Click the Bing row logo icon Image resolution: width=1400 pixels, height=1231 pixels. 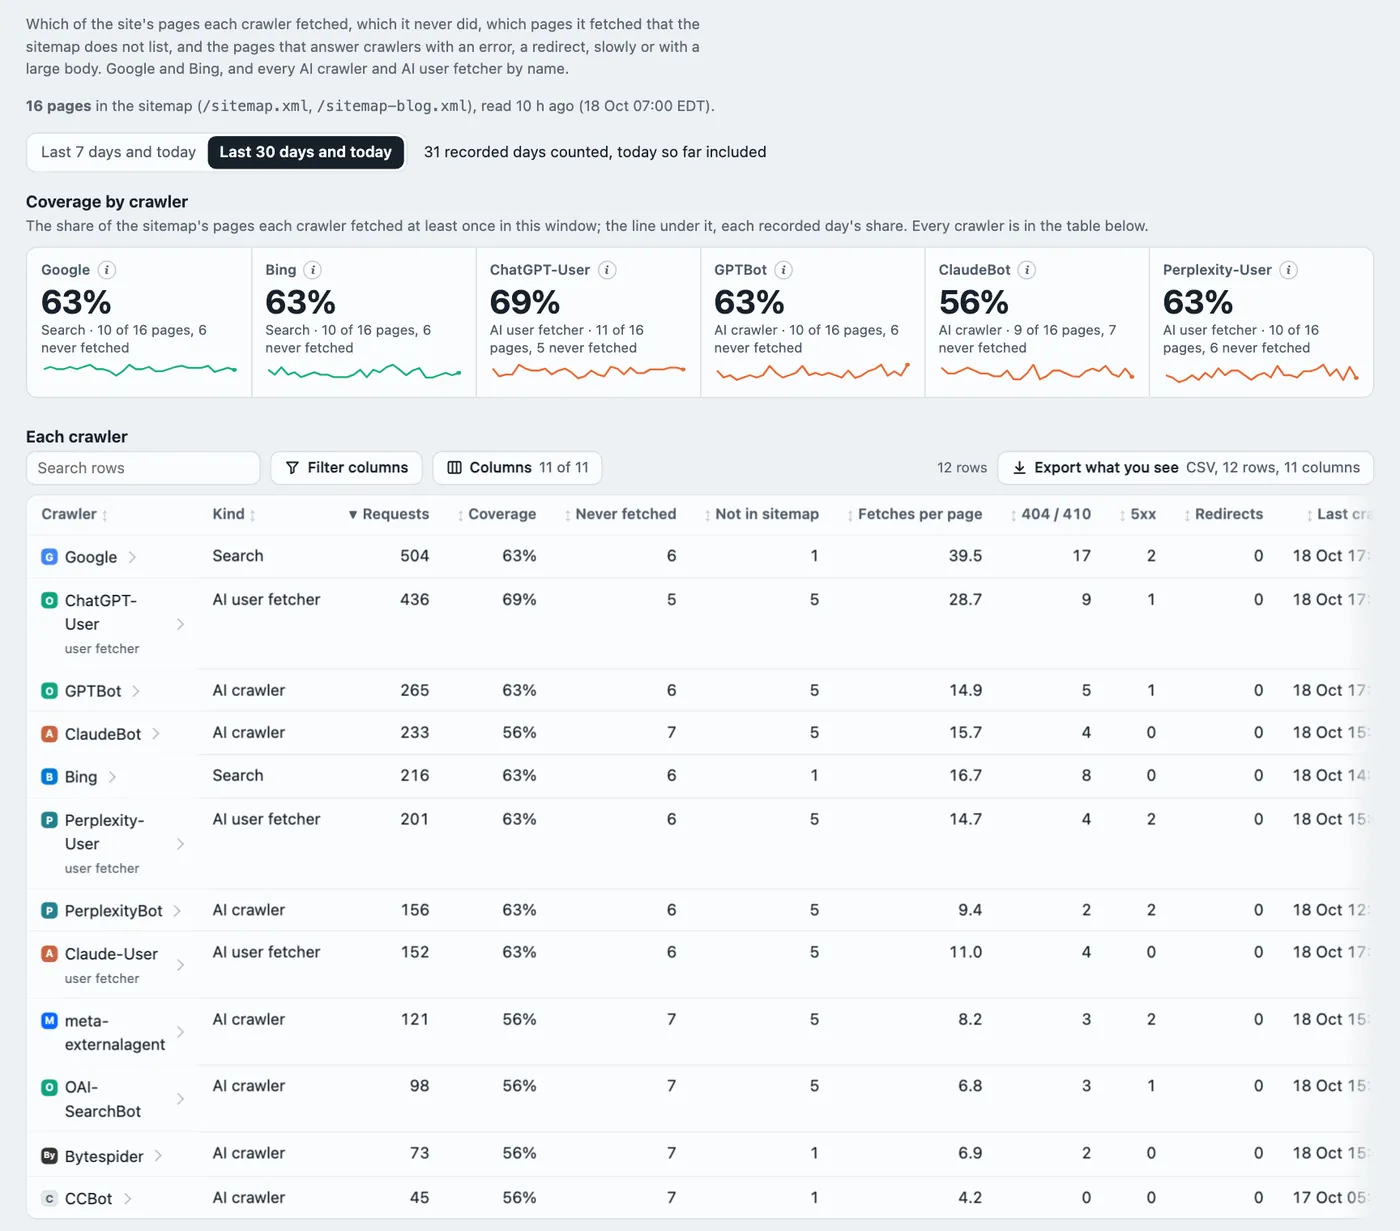coord(49,777)
